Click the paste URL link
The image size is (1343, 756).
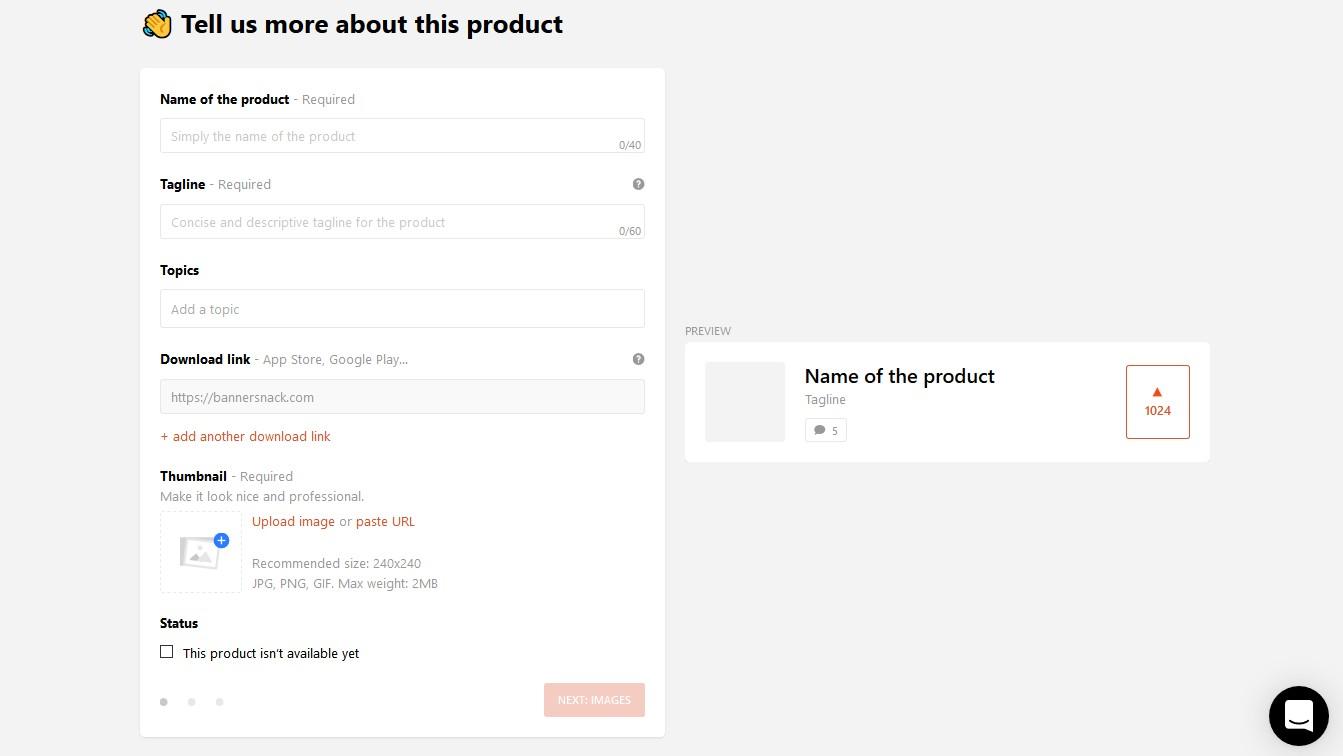(385, 521)
